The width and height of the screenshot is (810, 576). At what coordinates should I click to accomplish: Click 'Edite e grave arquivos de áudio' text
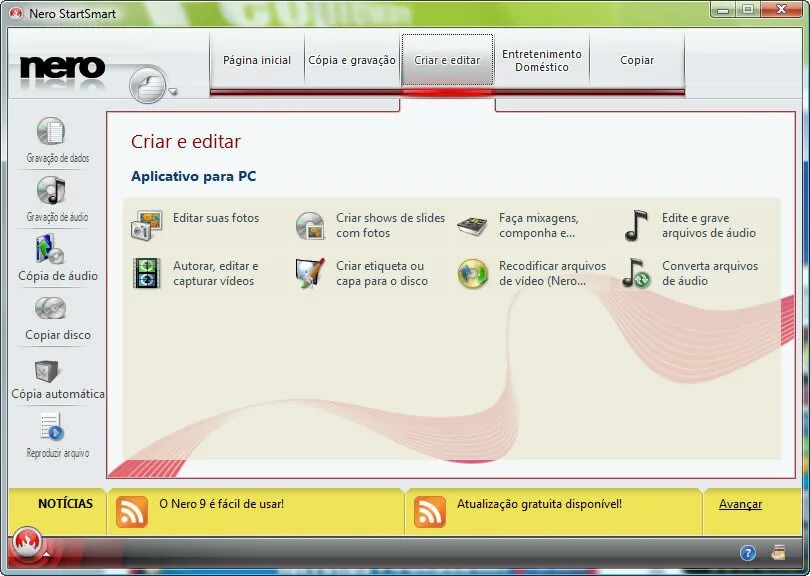[709, 225]
